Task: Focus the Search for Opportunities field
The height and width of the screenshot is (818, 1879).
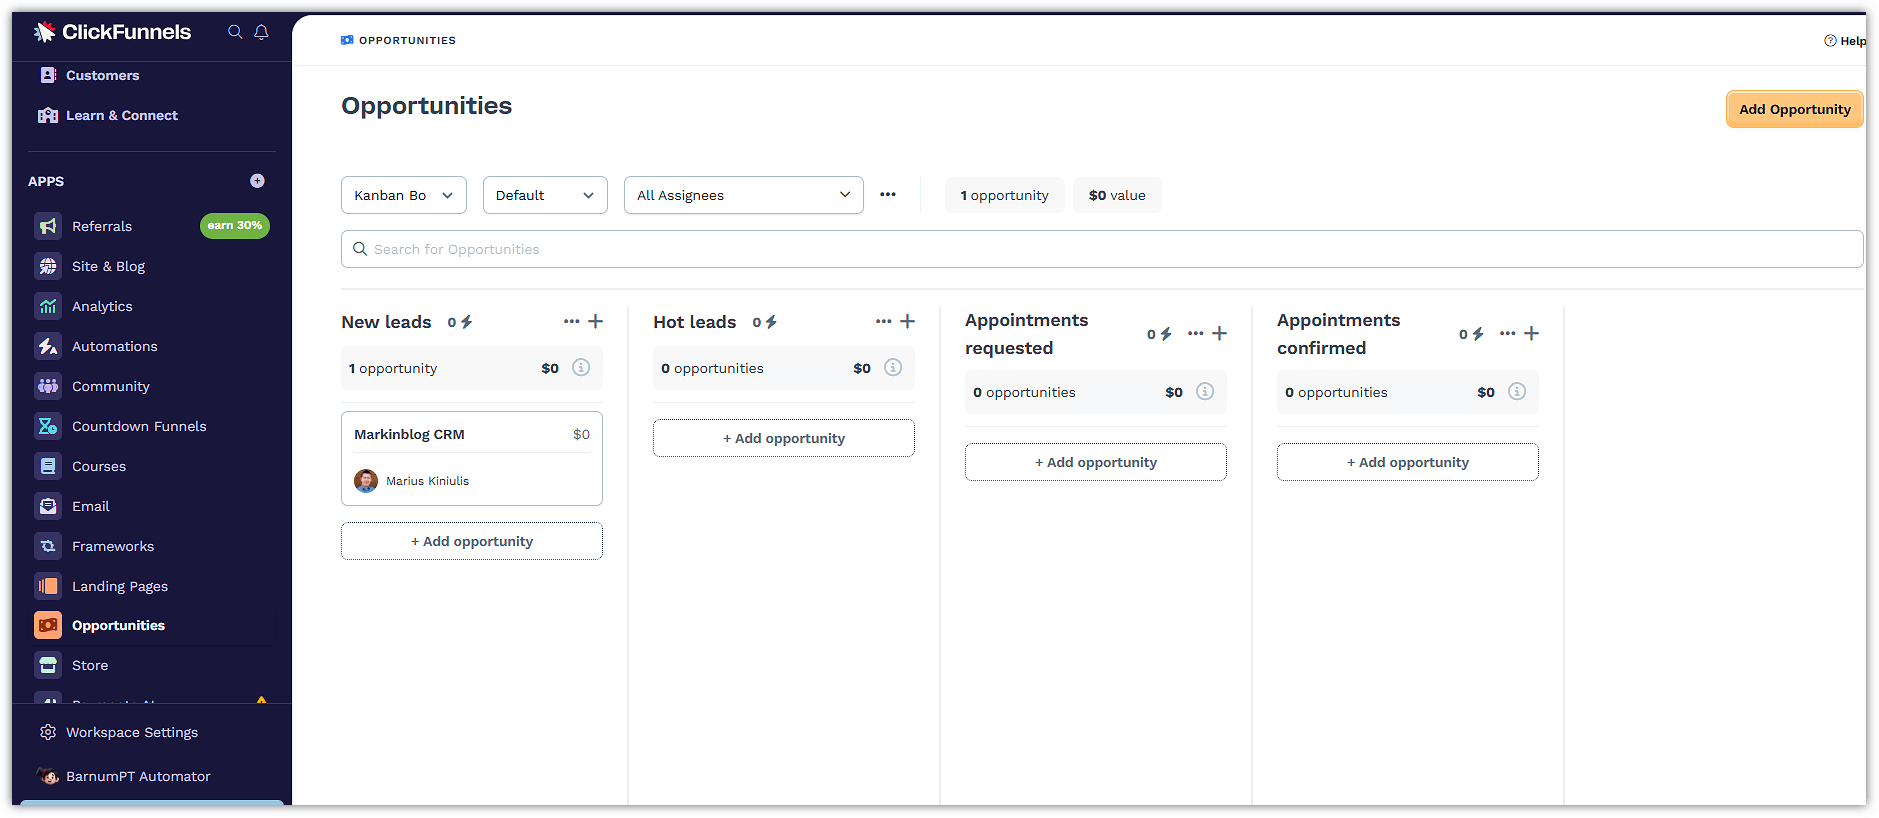Action: tap(1100, 249)
